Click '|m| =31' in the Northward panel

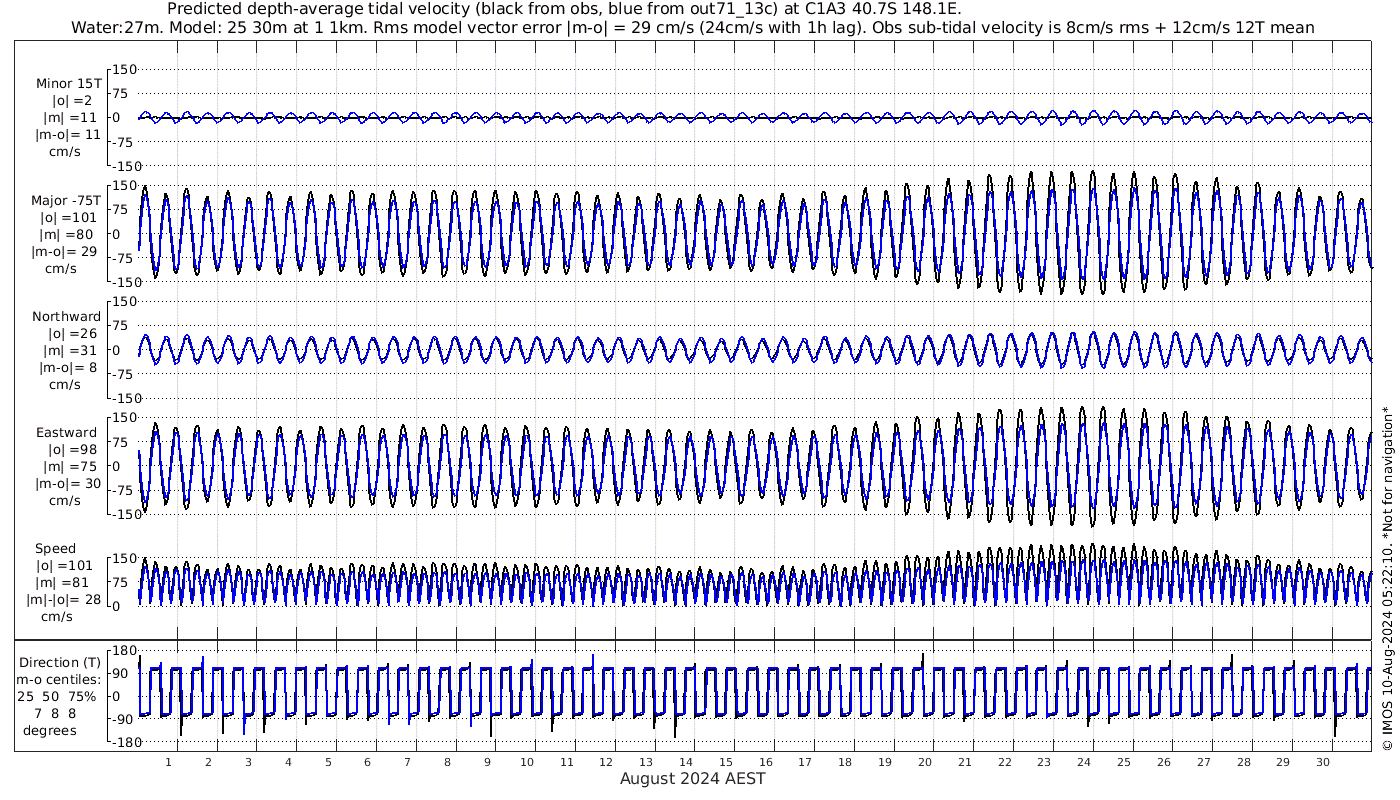(71, 350)
